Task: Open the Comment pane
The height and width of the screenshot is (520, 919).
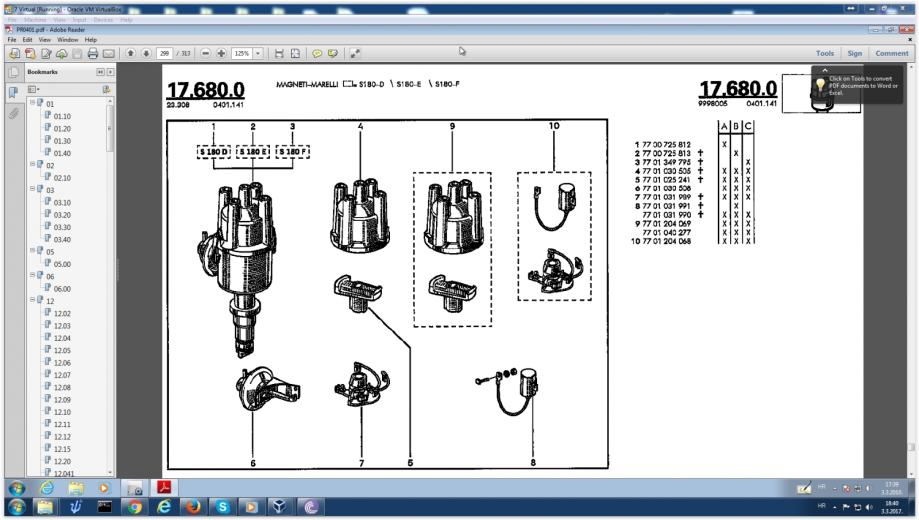Action: pyautogui.click(x=891, y=53)
